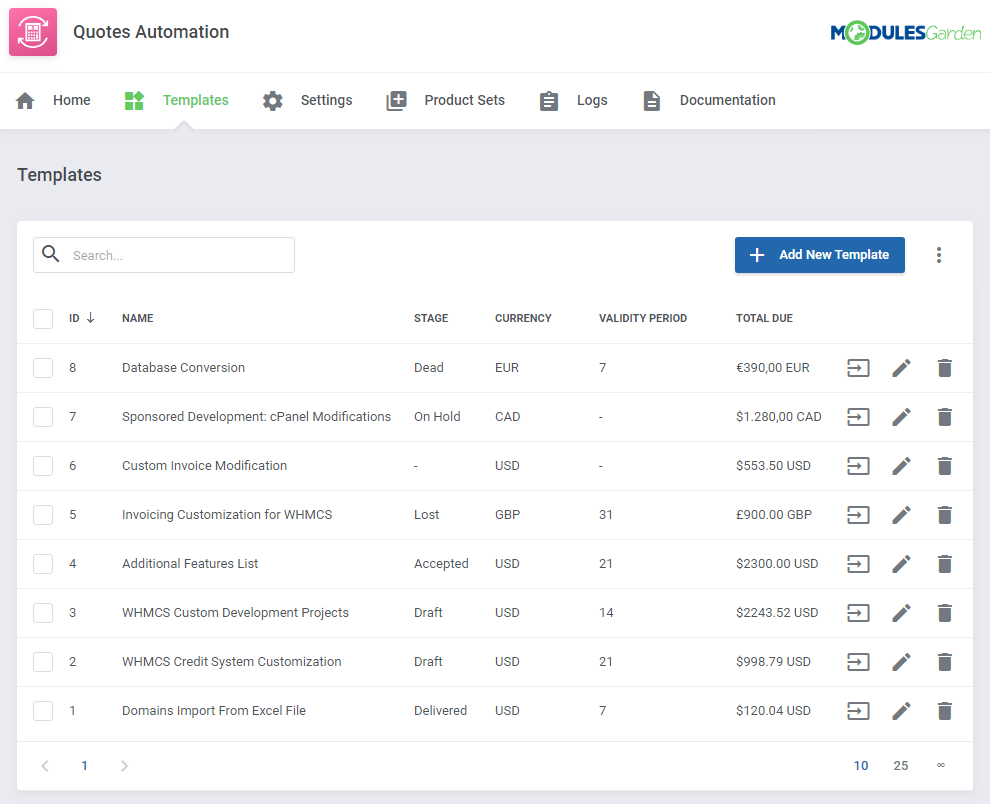Delete Additional Features List template

[x=945, y=564]
